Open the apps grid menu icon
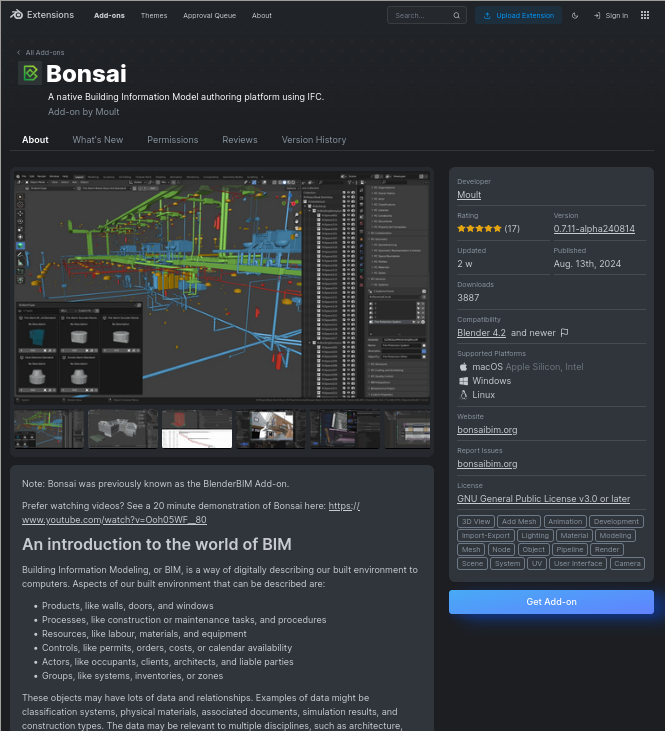665x731 pixels. click(x=644, y=15)
